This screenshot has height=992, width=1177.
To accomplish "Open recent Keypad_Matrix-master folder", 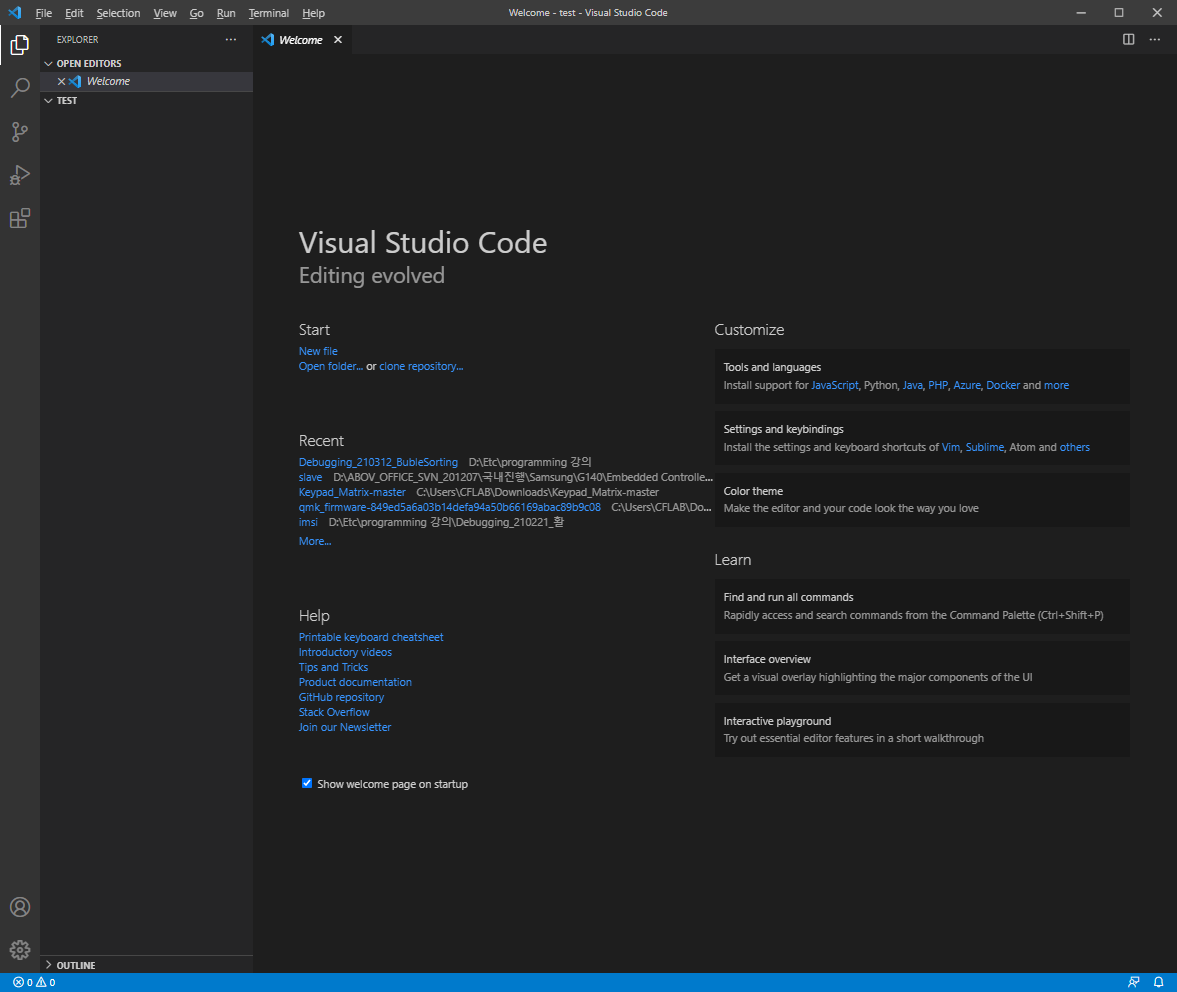I will click(x=352, y=492).
